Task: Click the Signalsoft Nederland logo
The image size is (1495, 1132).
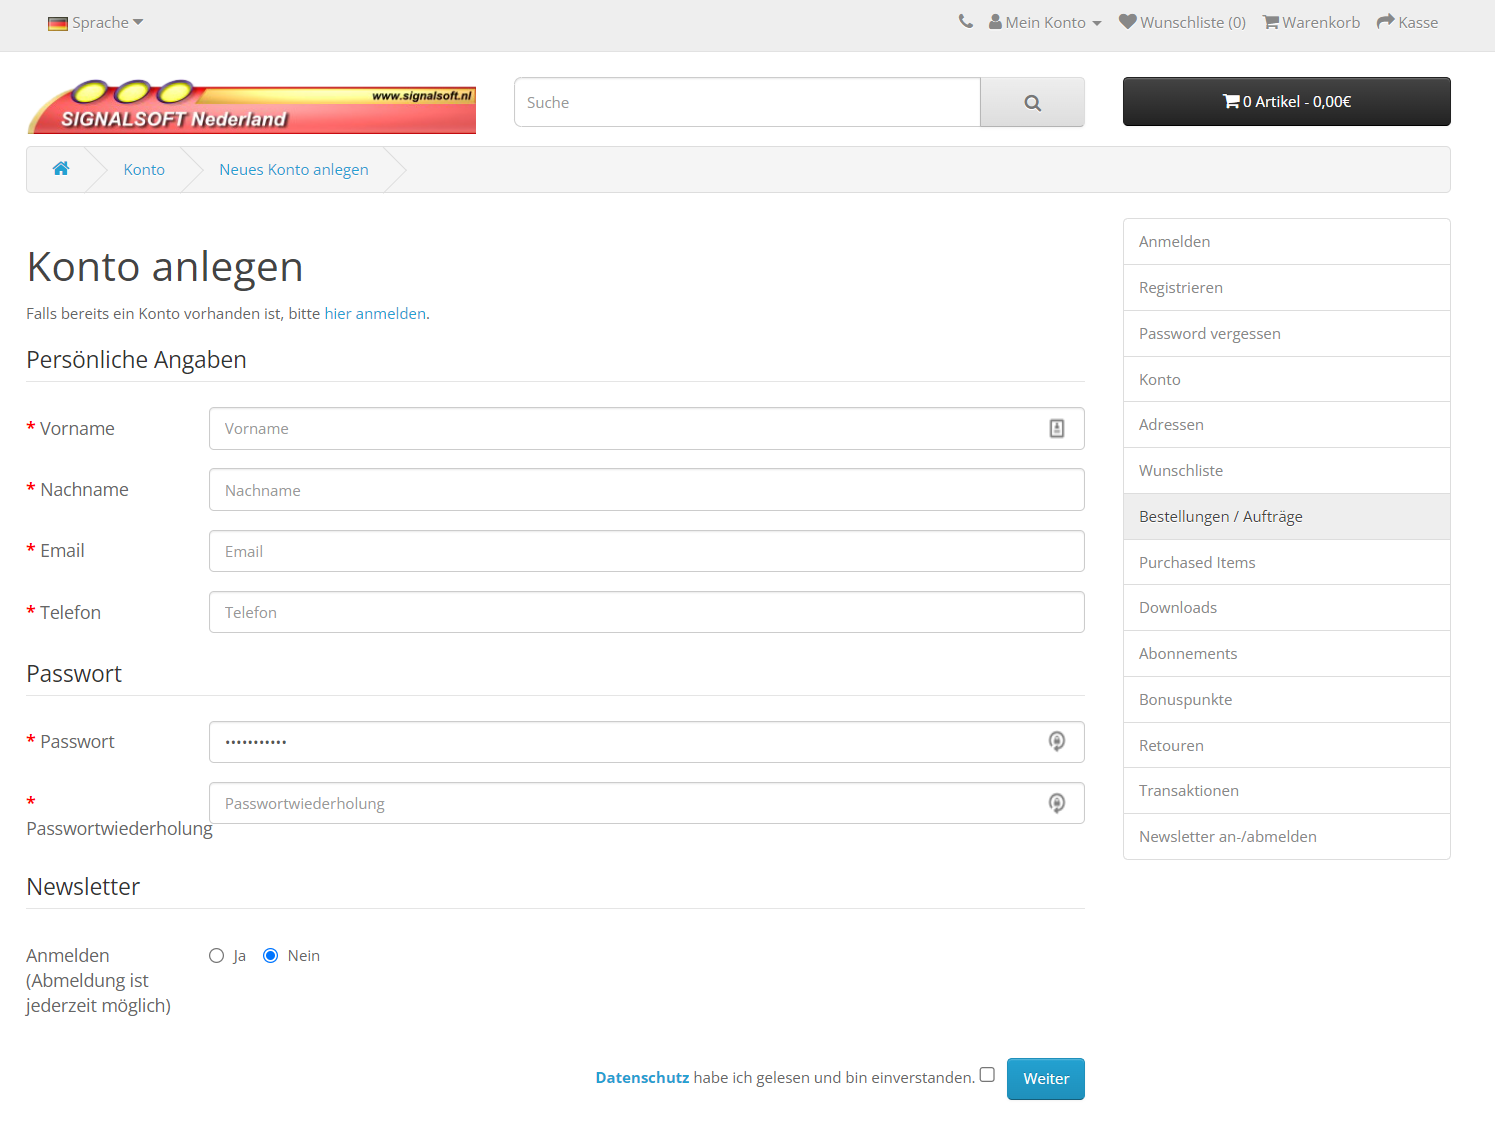Action: (252, 106)
